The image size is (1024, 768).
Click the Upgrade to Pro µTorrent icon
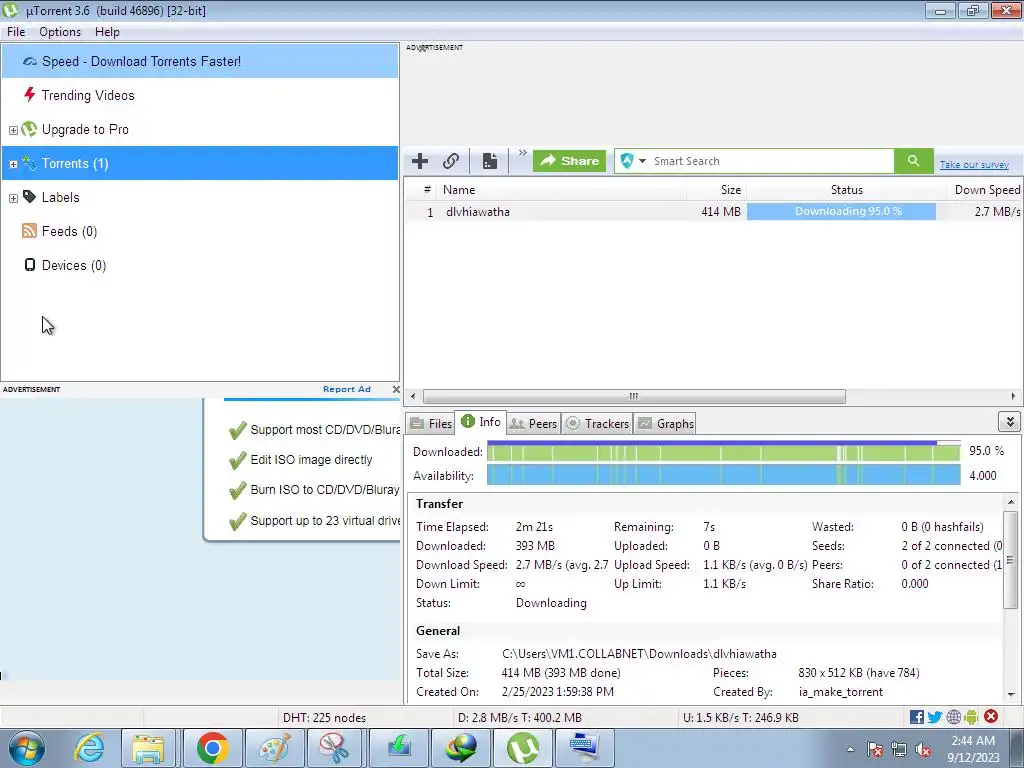(x=29, y=129)
